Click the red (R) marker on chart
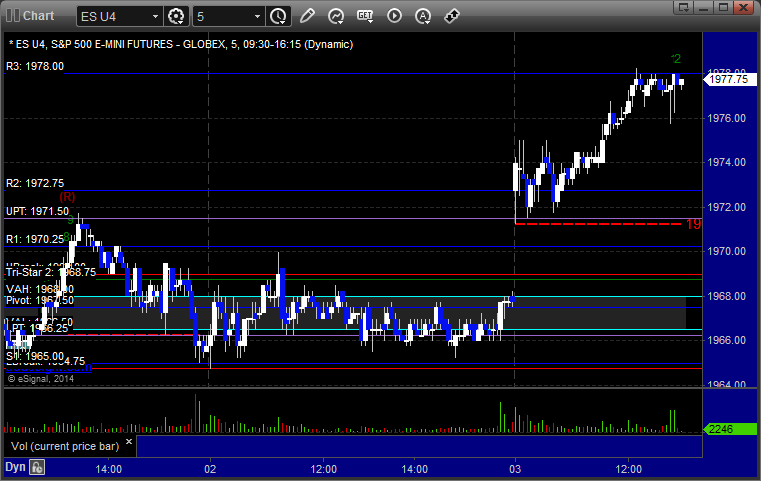This screenshot has height=481, width=761. coord(67,197)
